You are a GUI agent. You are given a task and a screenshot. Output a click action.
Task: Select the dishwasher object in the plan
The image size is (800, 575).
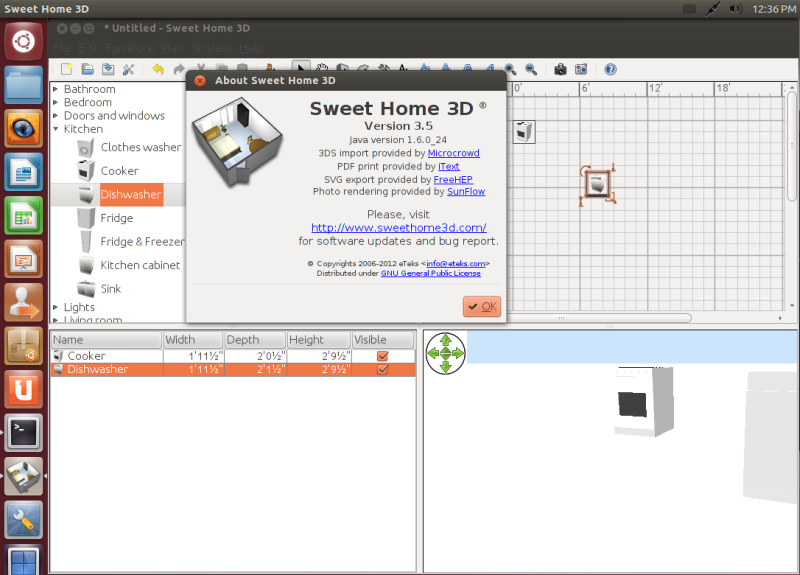click(597, 184)
